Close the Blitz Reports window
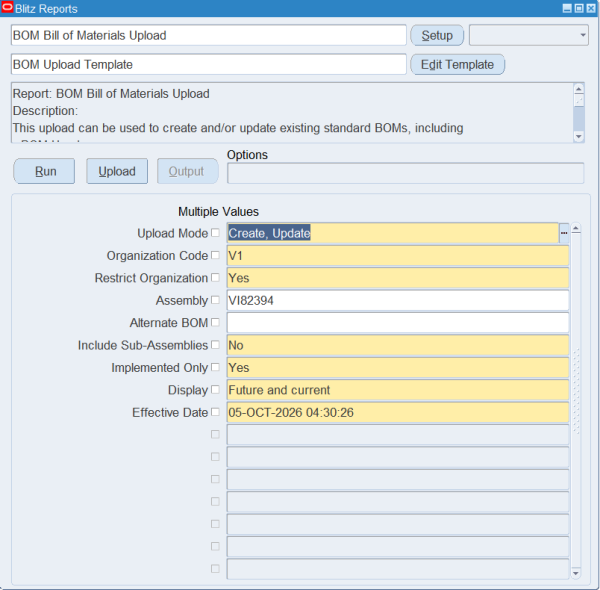Image resolution: width=600 pixels, height=590 pixels. [591, 8]
